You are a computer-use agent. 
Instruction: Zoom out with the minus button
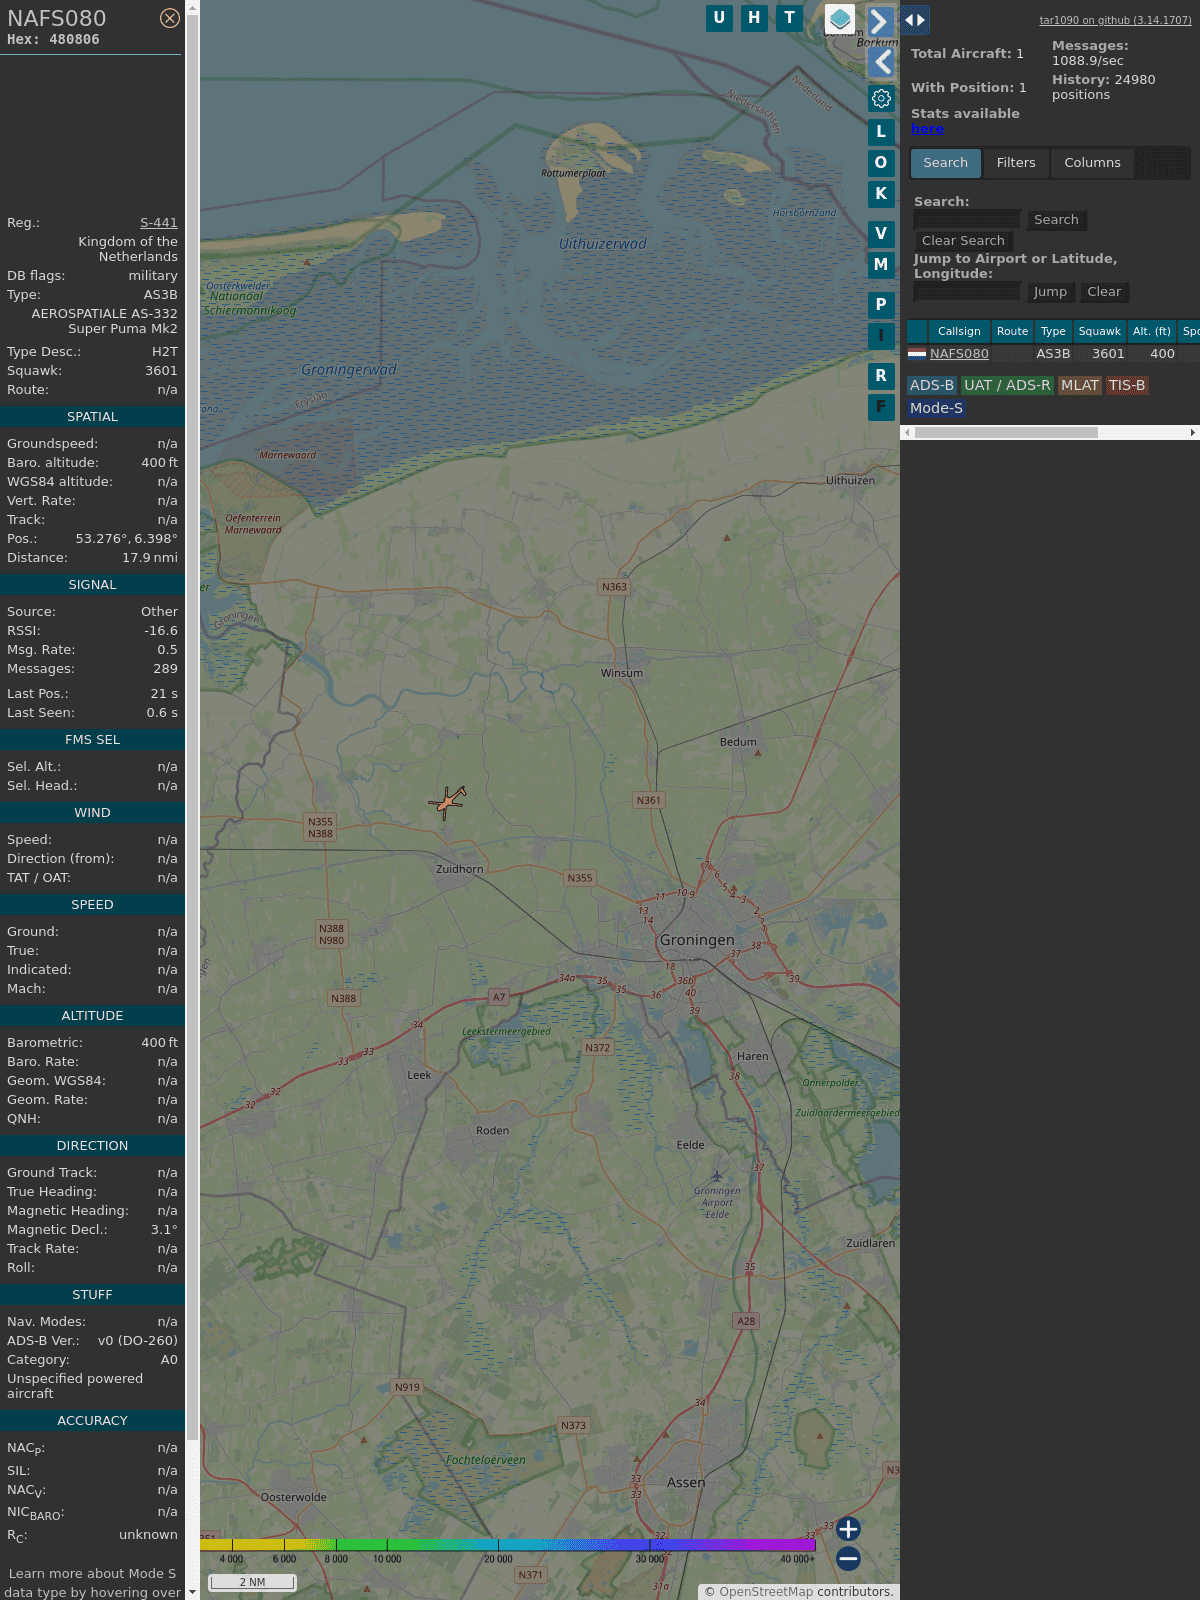click(x=848, y=1558)
